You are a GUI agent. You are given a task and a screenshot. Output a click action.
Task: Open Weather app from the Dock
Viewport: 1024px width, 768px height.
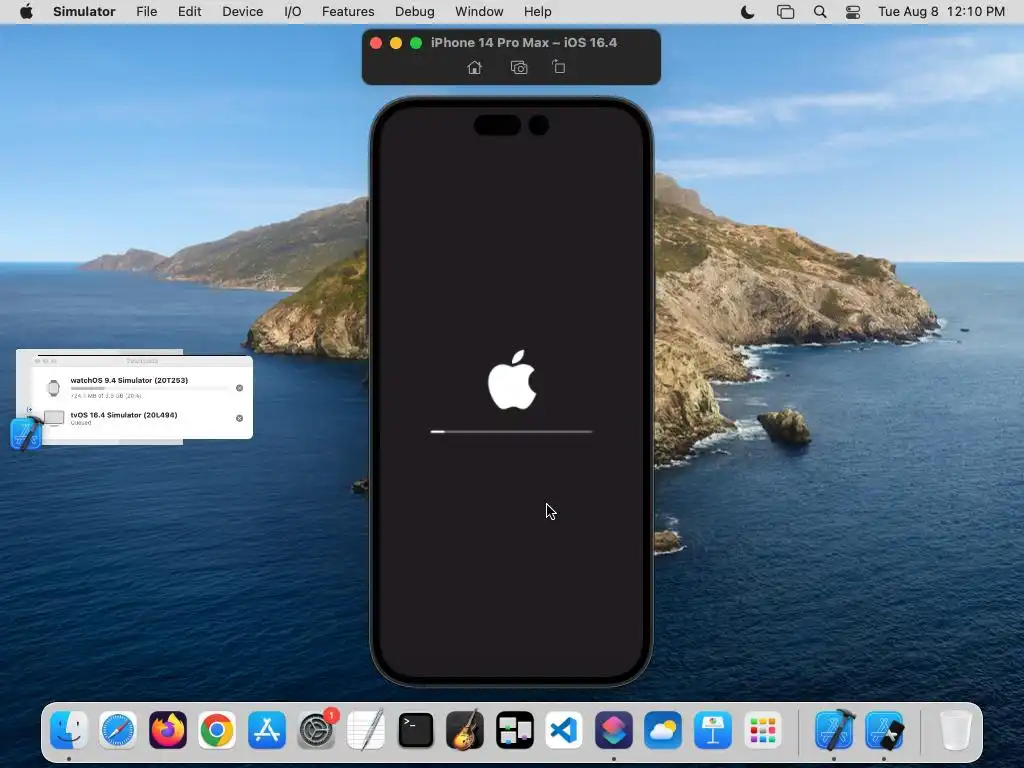click(664, 729)
